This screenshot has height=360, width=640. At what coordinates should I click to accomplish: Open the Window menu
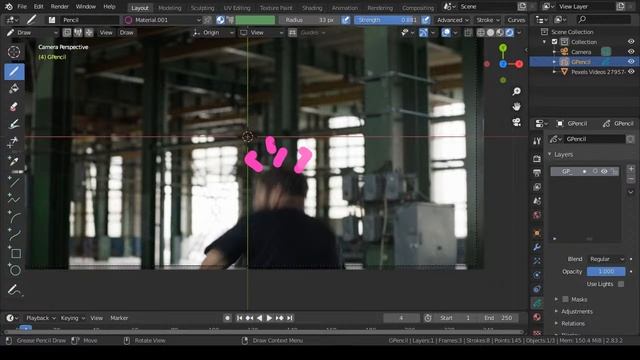pos(86,7)
